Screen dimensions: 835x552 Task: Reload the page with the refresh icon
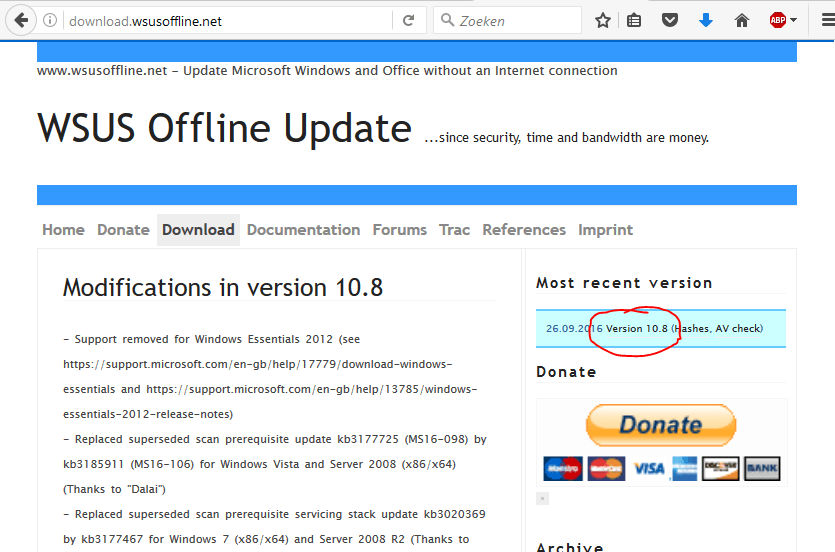[x=408, y=21]
